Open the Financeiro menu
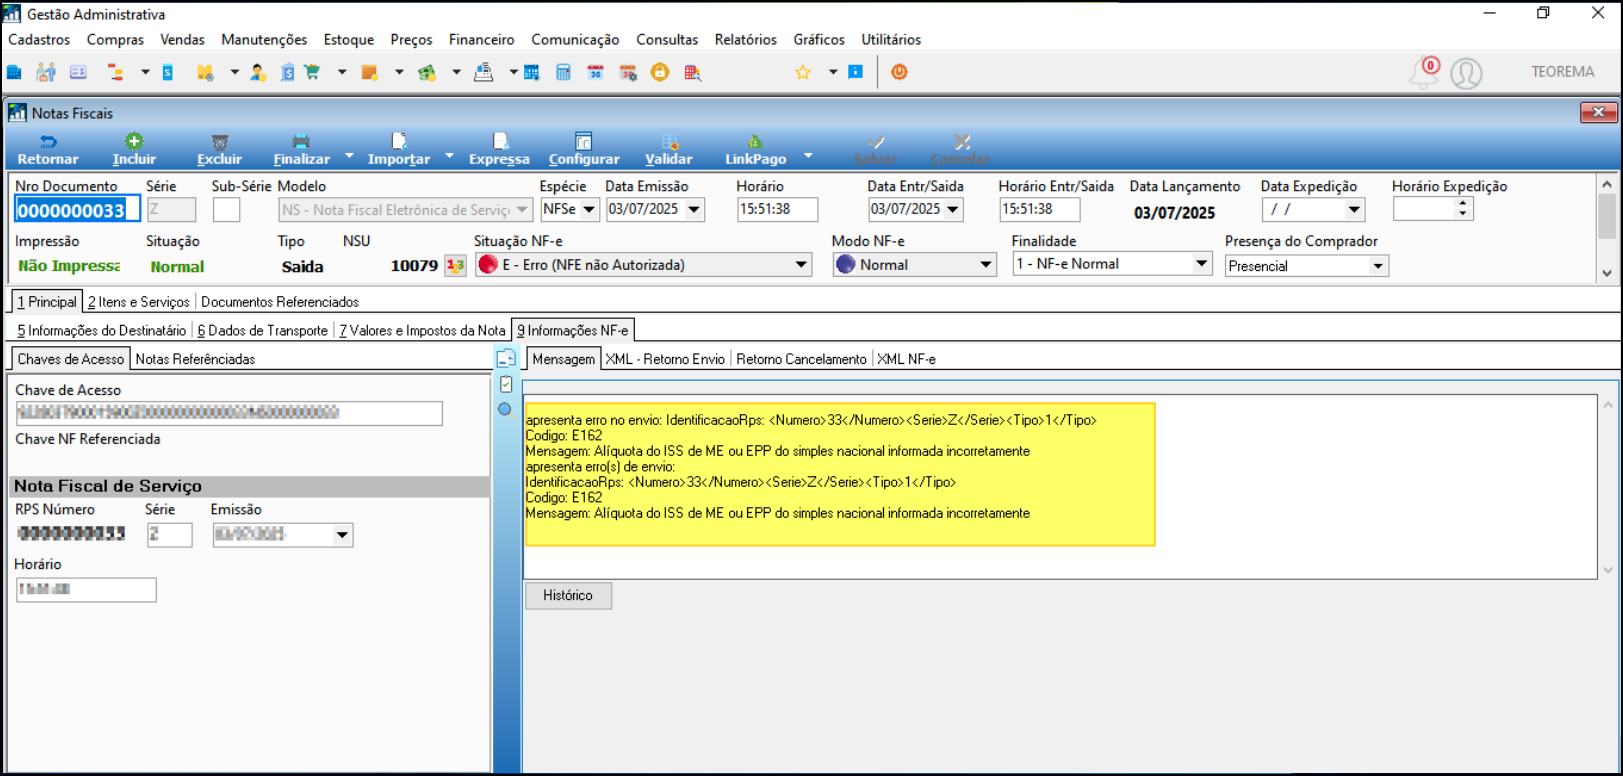This screenshot has width=1623, height=776. pos(481,40)
